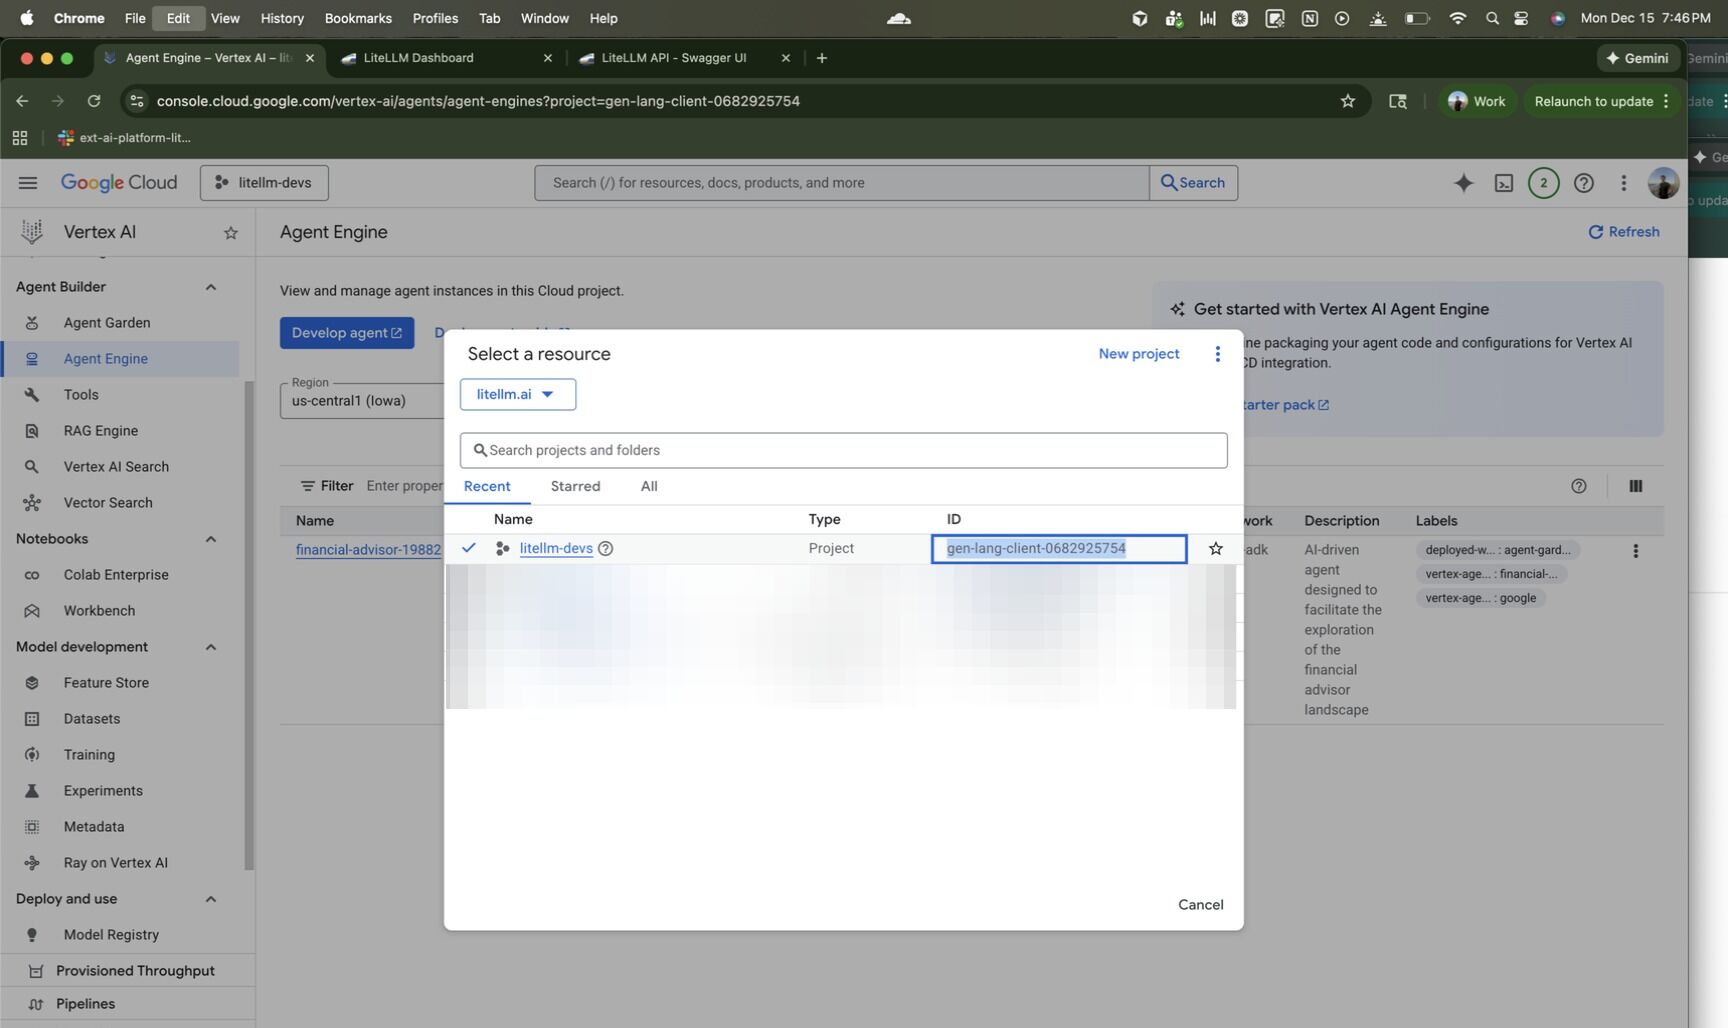
Task: Switch to LiteLLM API Swagger UI tab
Action: [685, 58]
